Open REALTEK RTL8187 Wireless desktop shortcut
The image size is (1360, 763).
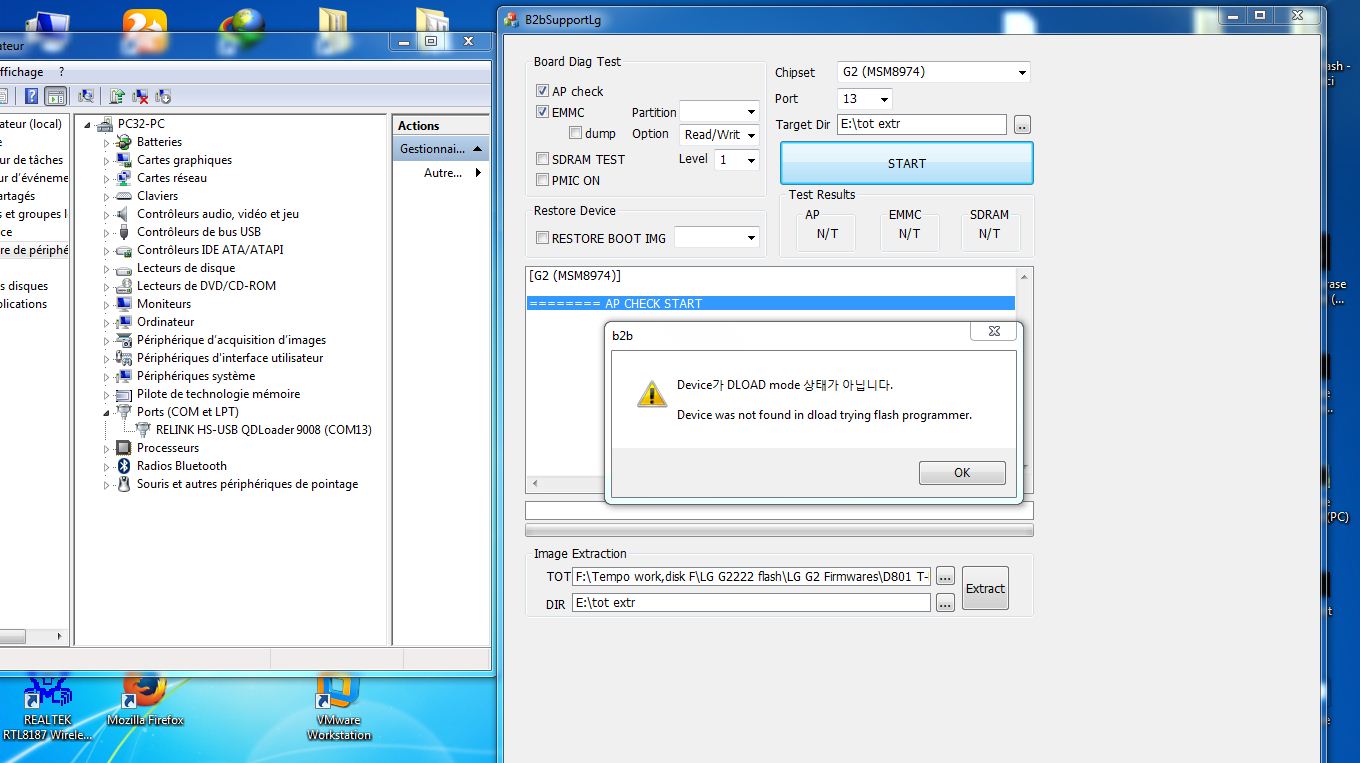point(47,707)
